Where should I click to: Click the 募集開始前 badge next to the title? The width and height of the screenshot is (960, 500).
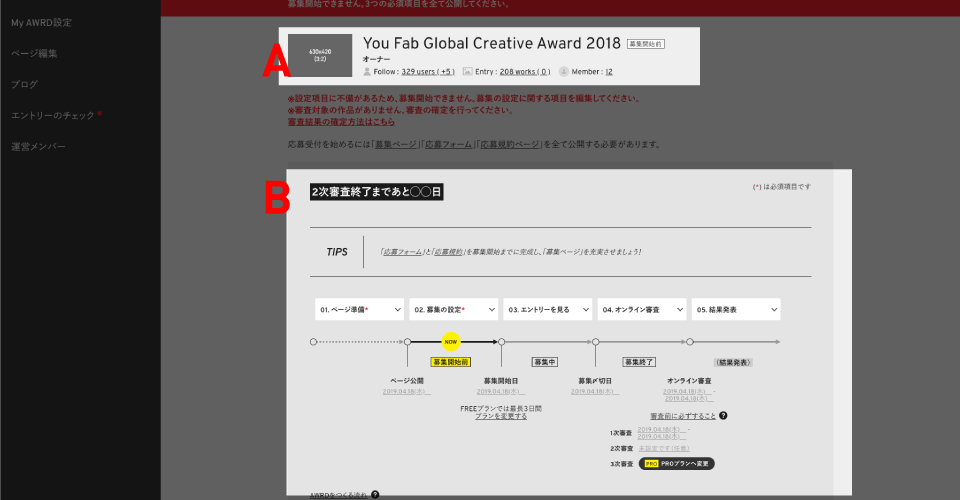pyautogui.click(x=645, y=44)
